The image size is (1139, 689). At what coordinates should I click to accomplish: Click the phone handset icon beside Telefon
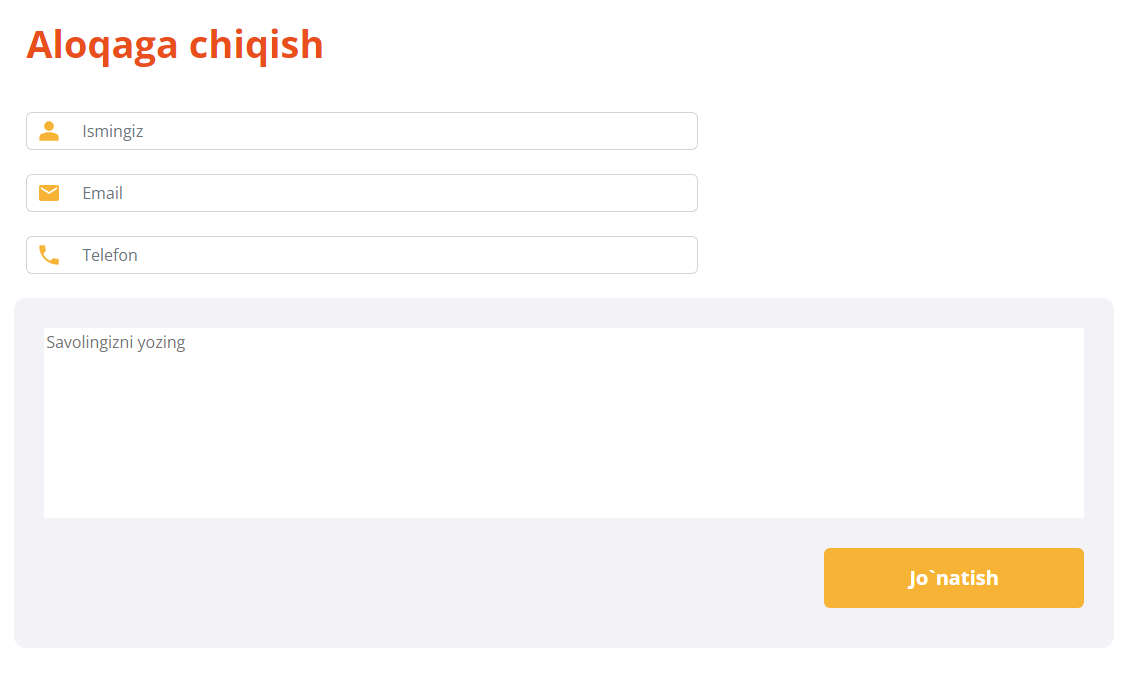tap(49, 255)
